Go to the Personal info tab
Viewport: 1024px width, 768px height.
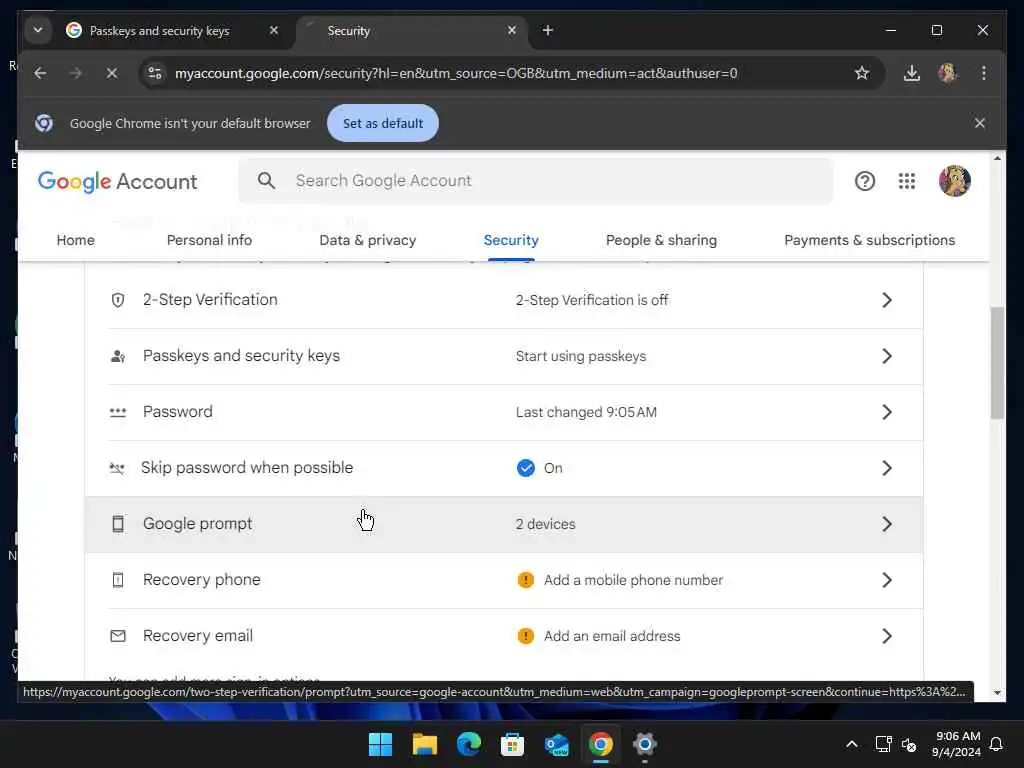click(x=209, y=240)
